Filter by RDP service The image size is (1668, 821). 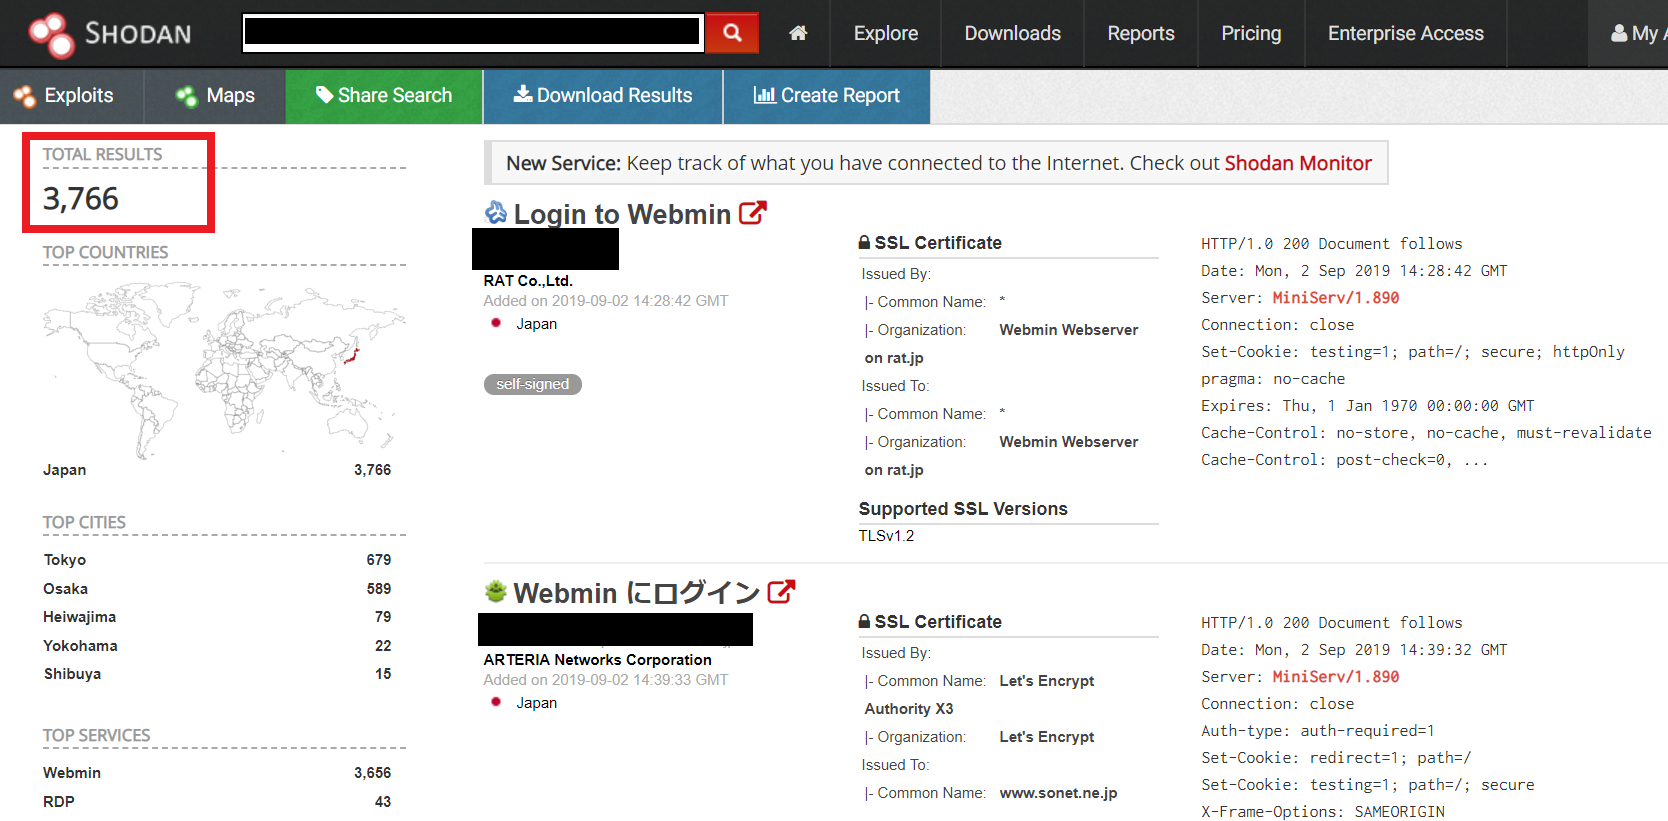59,802
